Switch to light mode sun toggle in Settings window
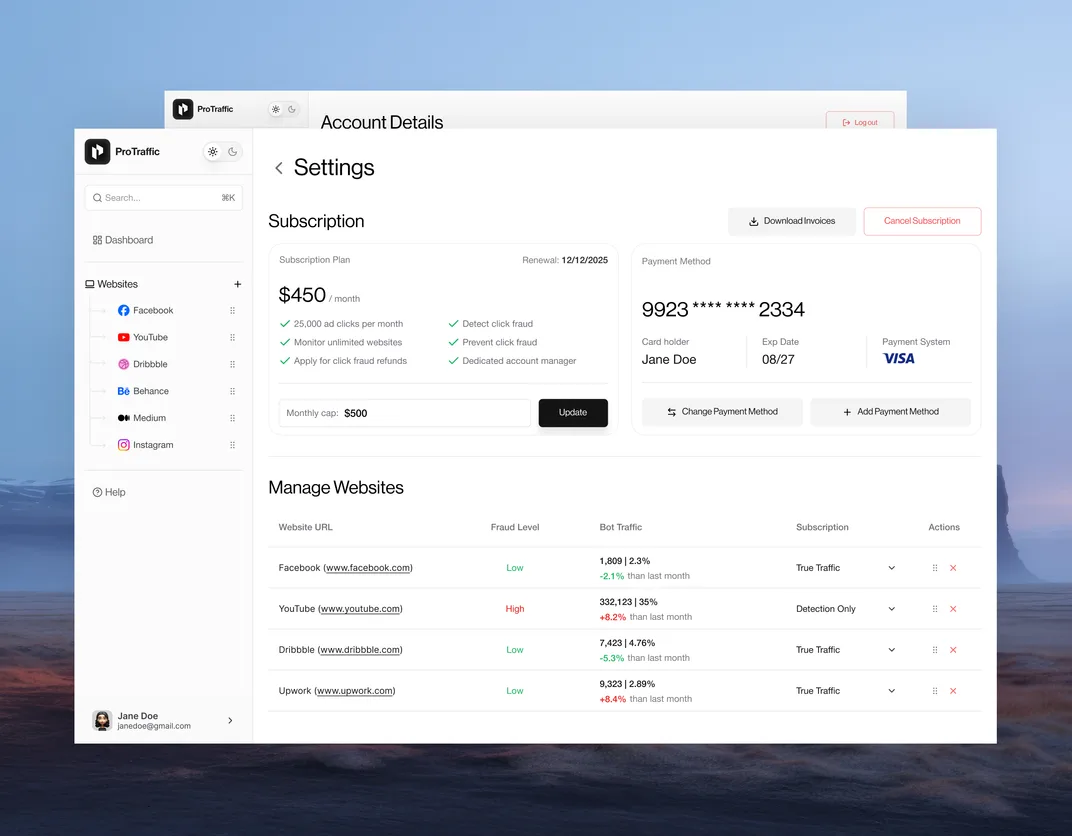This screenshot has height=836, width=1072. click(x=213, y=152)
